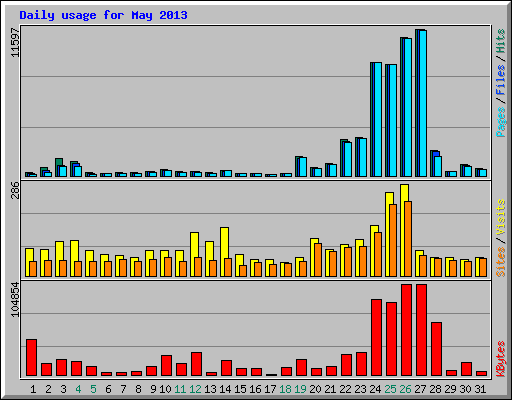Click day label 31 on the x-axis

click(480, 389)
